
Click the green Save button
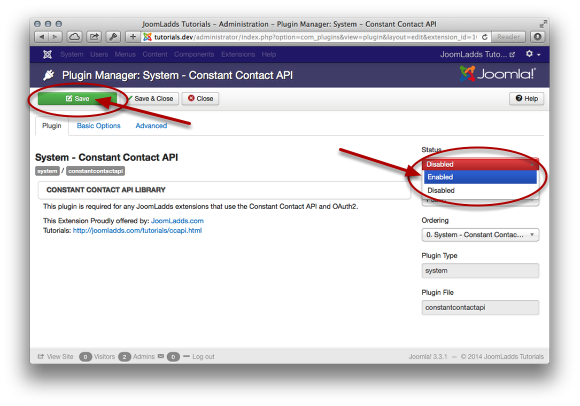click(x=77, y=98)
